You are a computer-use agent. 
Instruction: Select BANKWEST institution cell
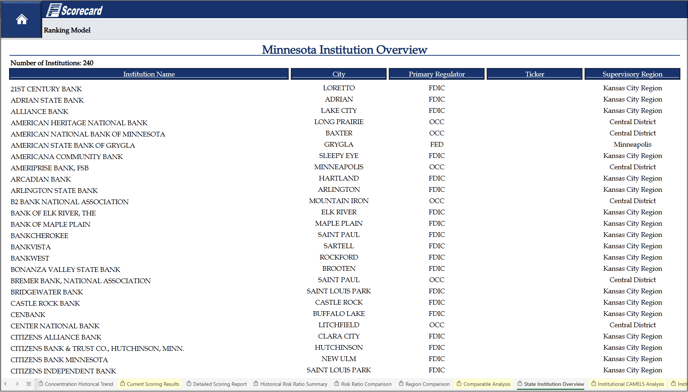click(30, 258)
